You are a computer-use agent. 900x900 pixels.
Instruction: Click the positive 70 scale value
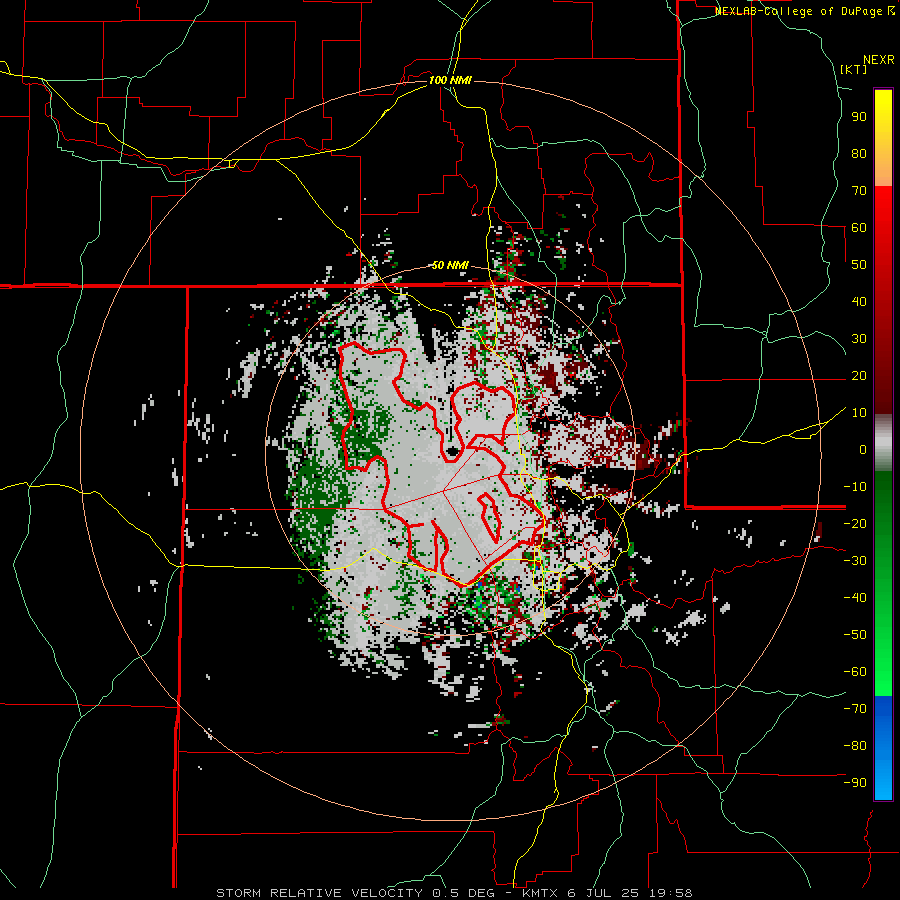[x=859, y=191]
